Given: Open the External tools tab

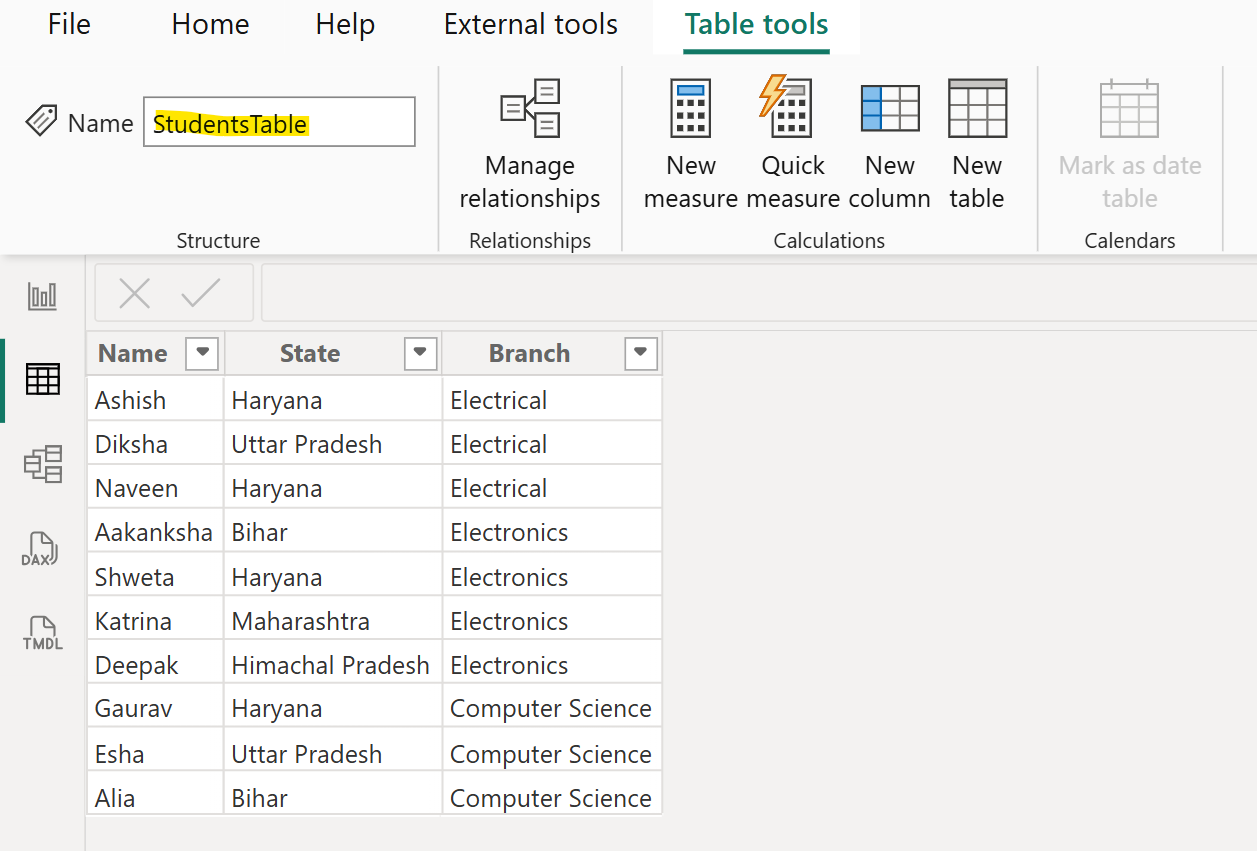Looking at the screenshot, I should 530,24.
